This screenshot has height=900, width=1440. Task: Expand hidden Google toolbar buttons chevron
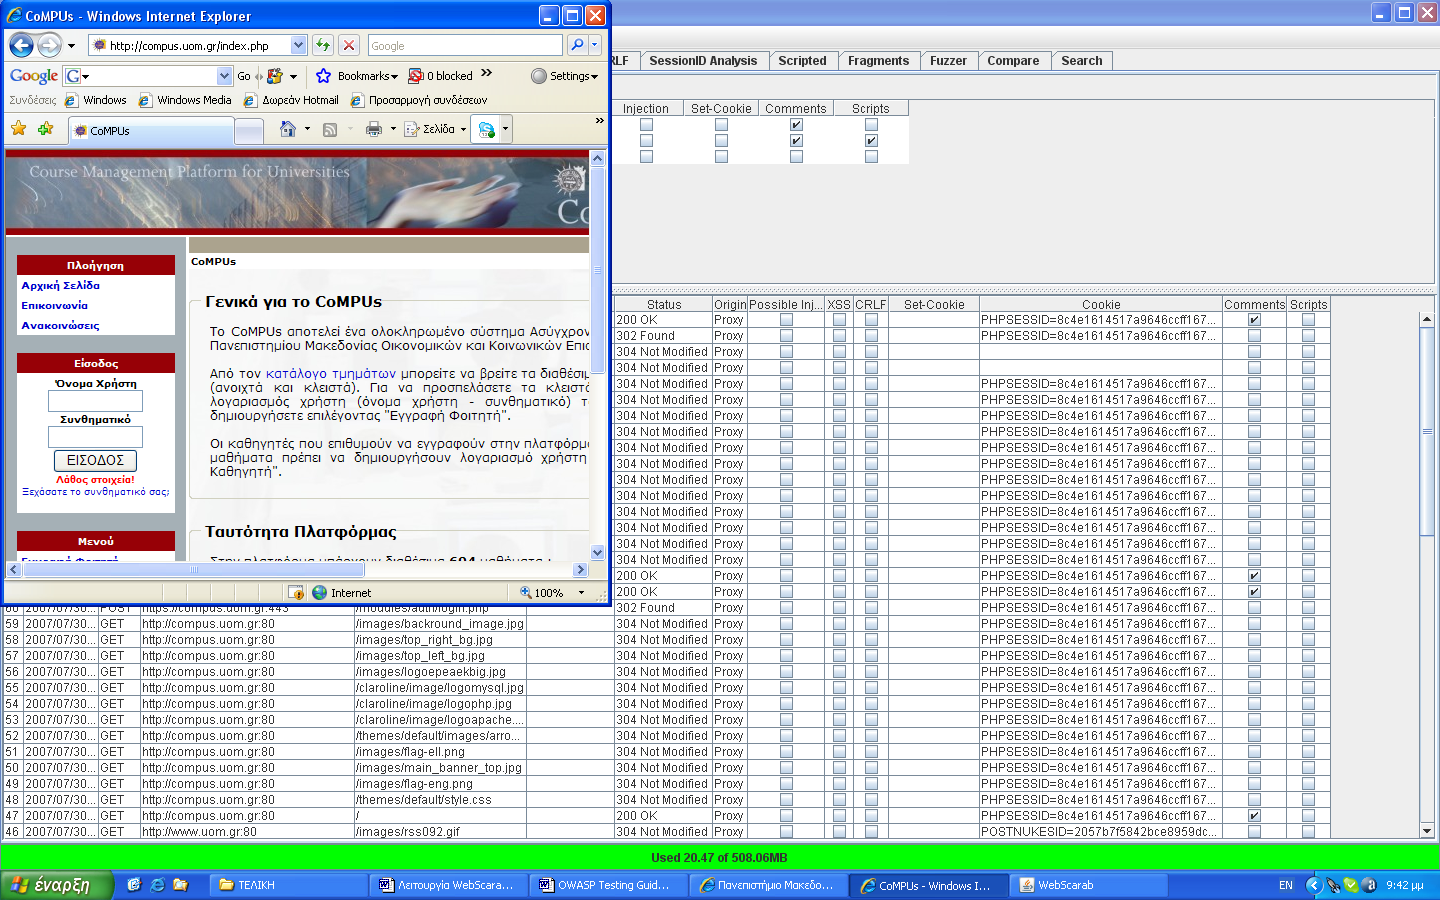[x=486, y=73]
